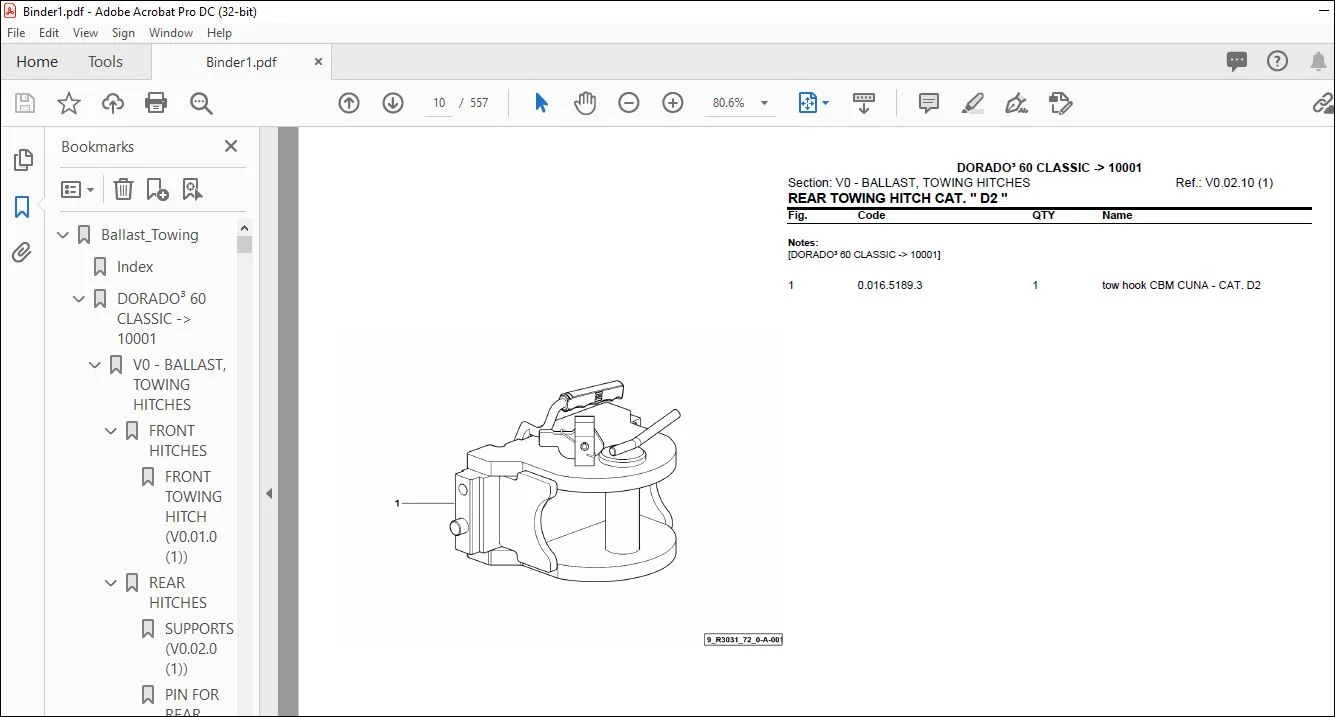This screenshot has height=717, width=1335.
Task: Close the Binder1.pdf tab
Action: [319, 62]
